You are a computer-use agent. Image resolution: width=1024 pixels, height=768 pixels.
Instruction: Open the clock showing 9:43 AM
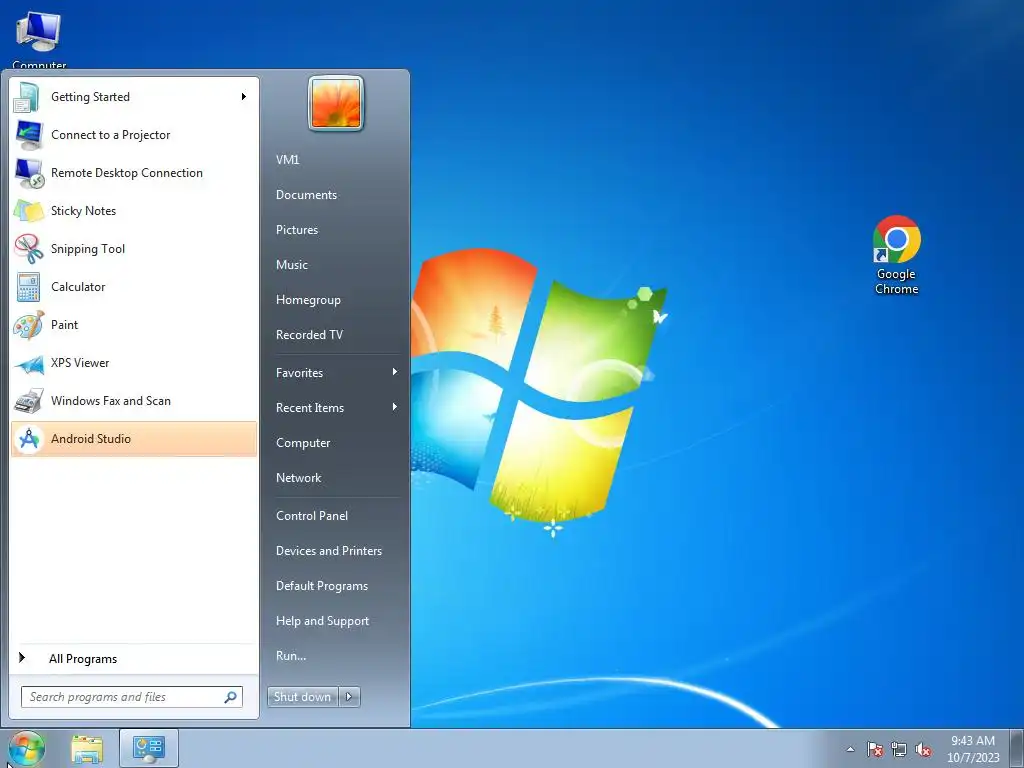(973, 749)
